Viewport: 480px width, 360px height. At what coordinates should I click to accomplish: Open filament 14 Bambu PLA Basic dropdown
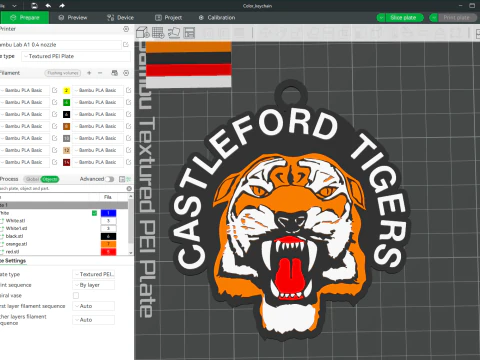point(98,162)
